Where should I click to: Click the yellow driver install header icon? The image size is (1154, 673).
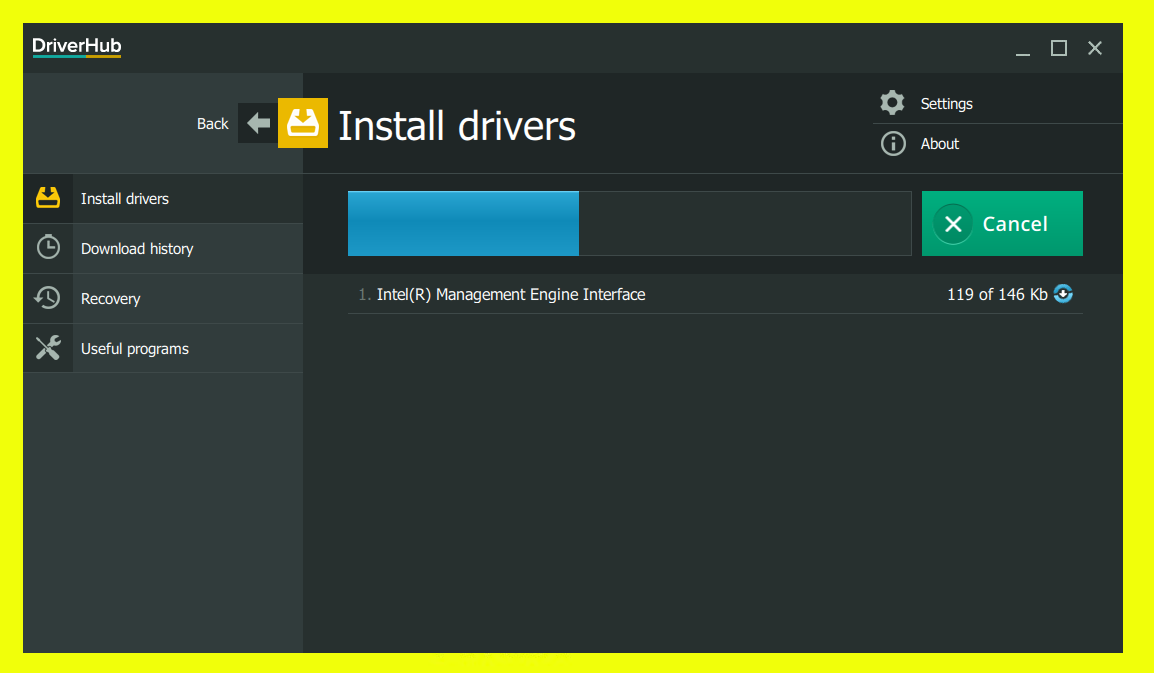302,122
